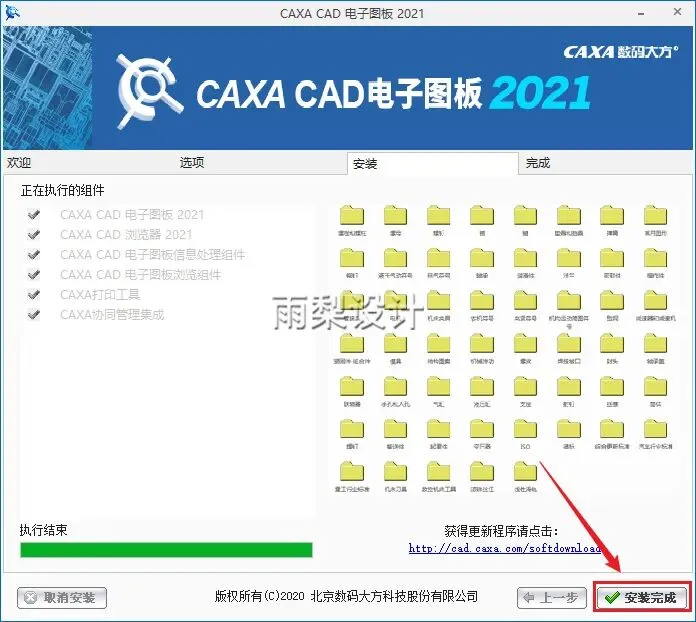Click the 获得更新程序请点击 label
This screenshot has width=696, height=622.
501,531
